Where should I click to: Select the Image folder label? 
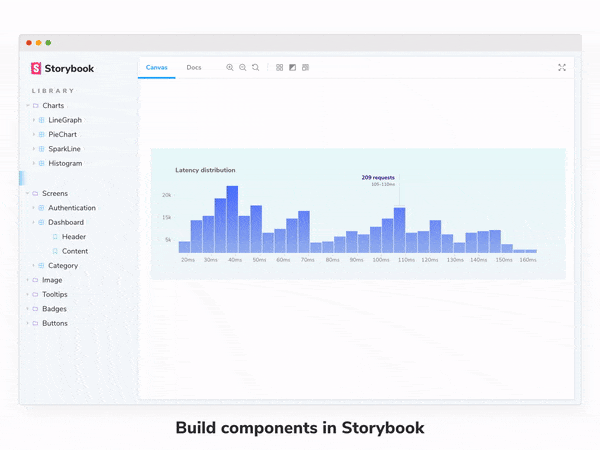[x=52, y=280]
